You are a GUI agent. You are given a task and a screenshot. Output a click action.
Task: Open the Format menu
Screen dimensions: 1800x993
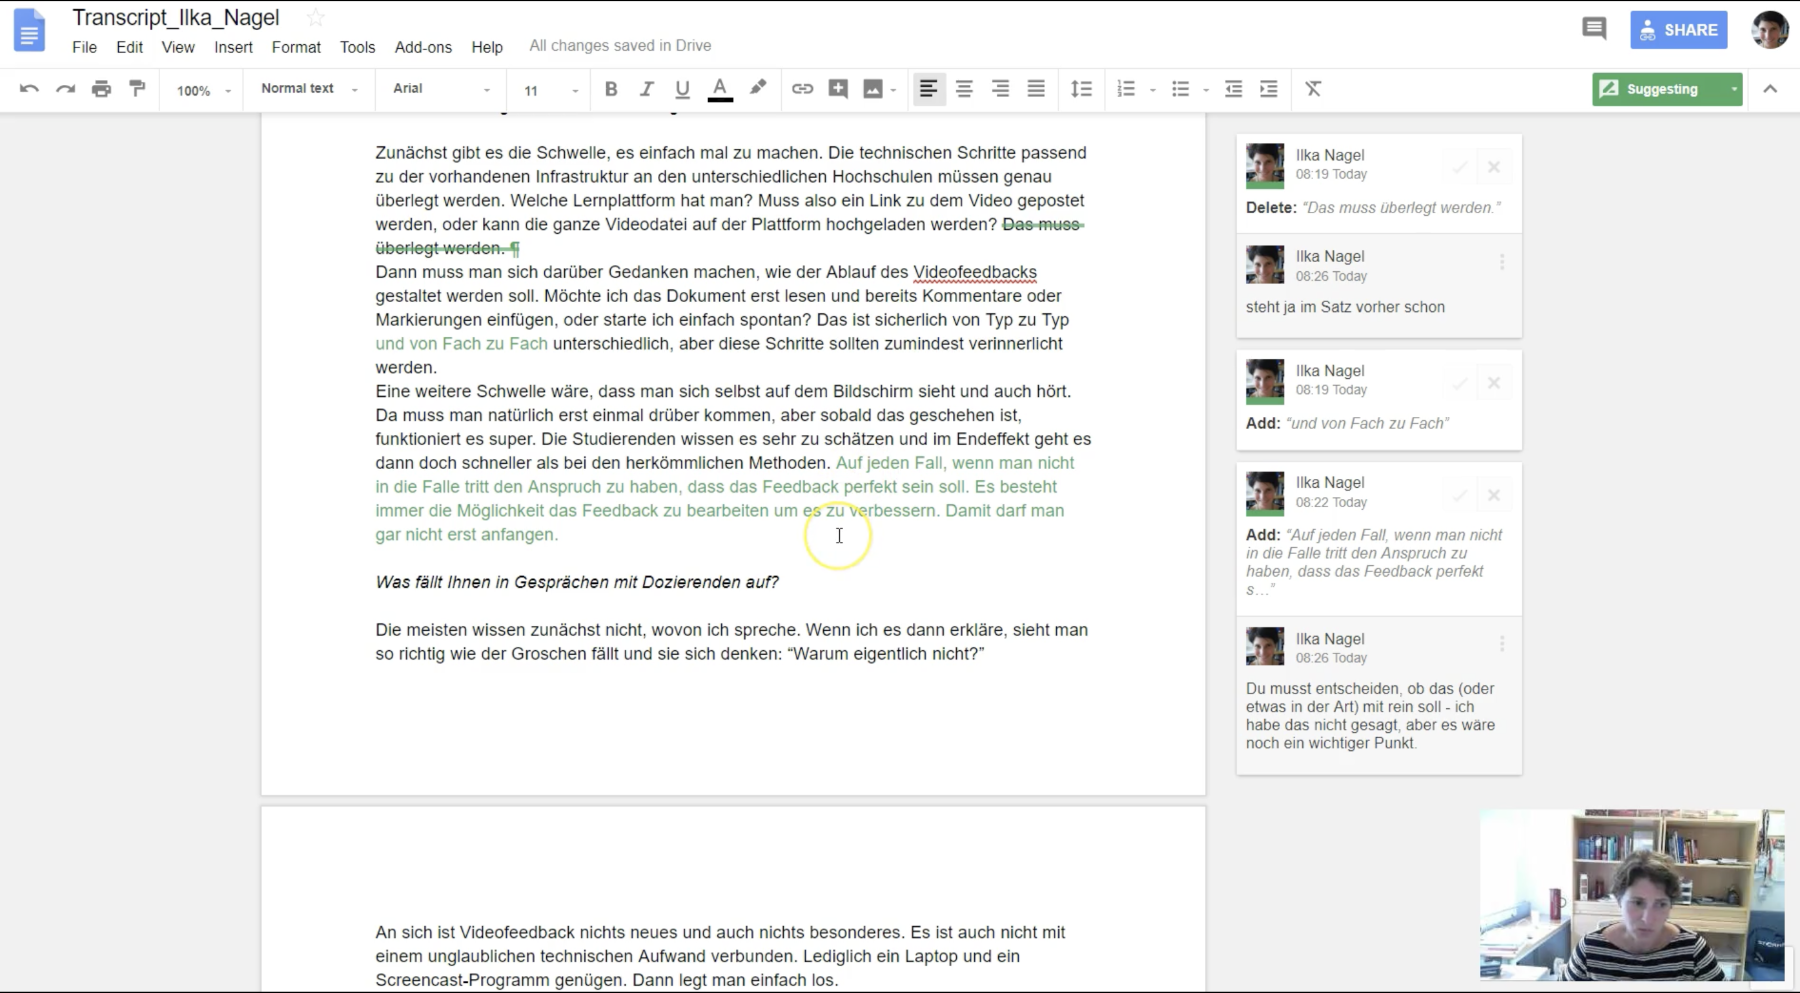[x=296, y=47]
